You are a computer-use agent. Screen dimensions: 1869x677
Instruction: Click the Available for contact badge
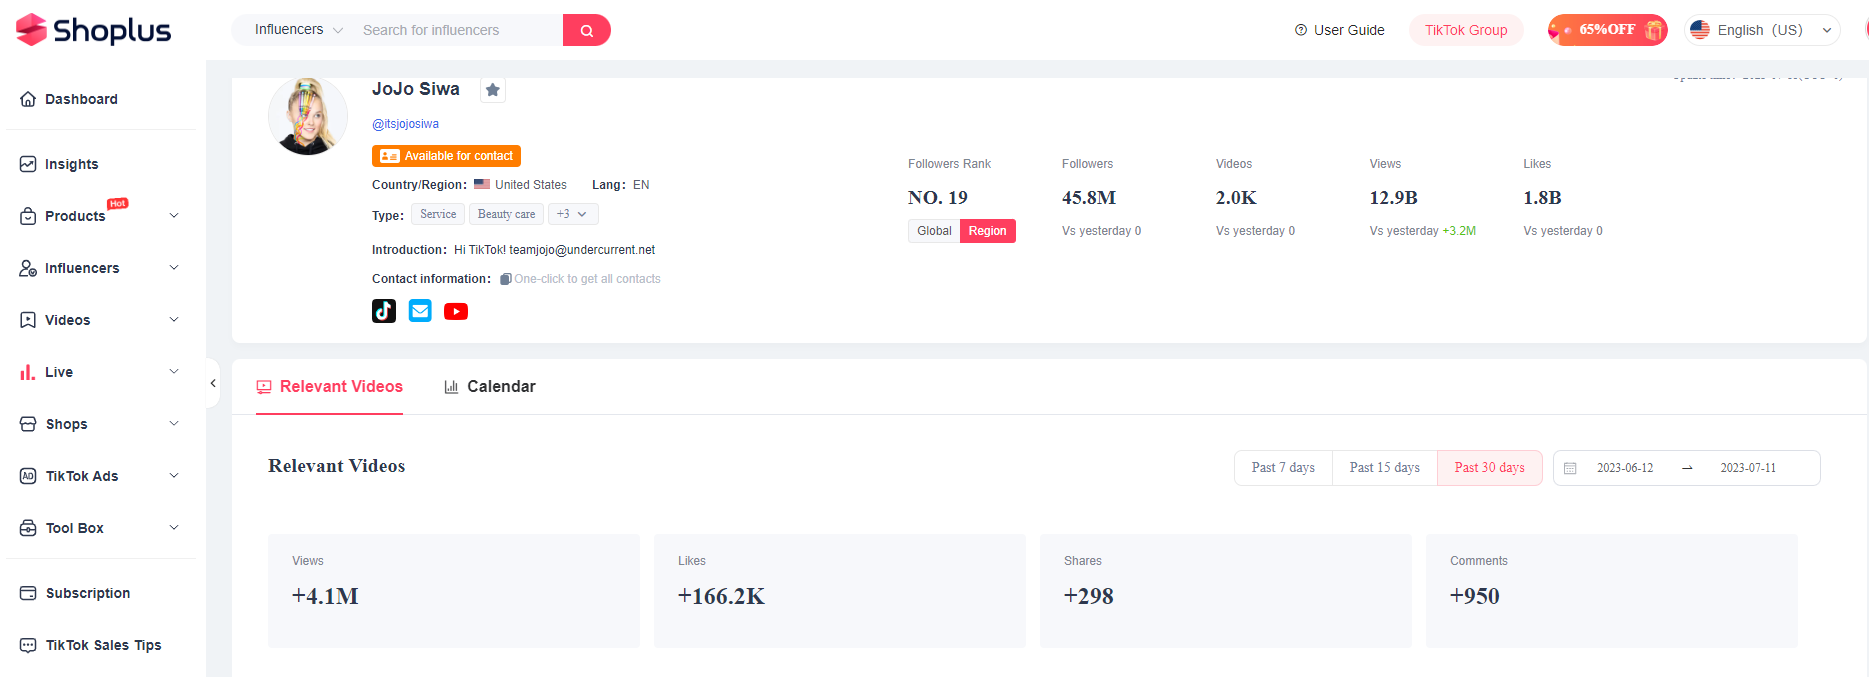click(446, 156)
